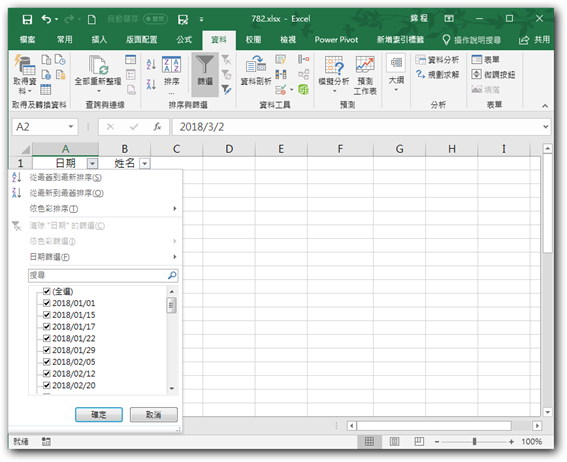Sort descending Z to A icon
The width and height of the screenshot is (567, 462).
[151, 84]
